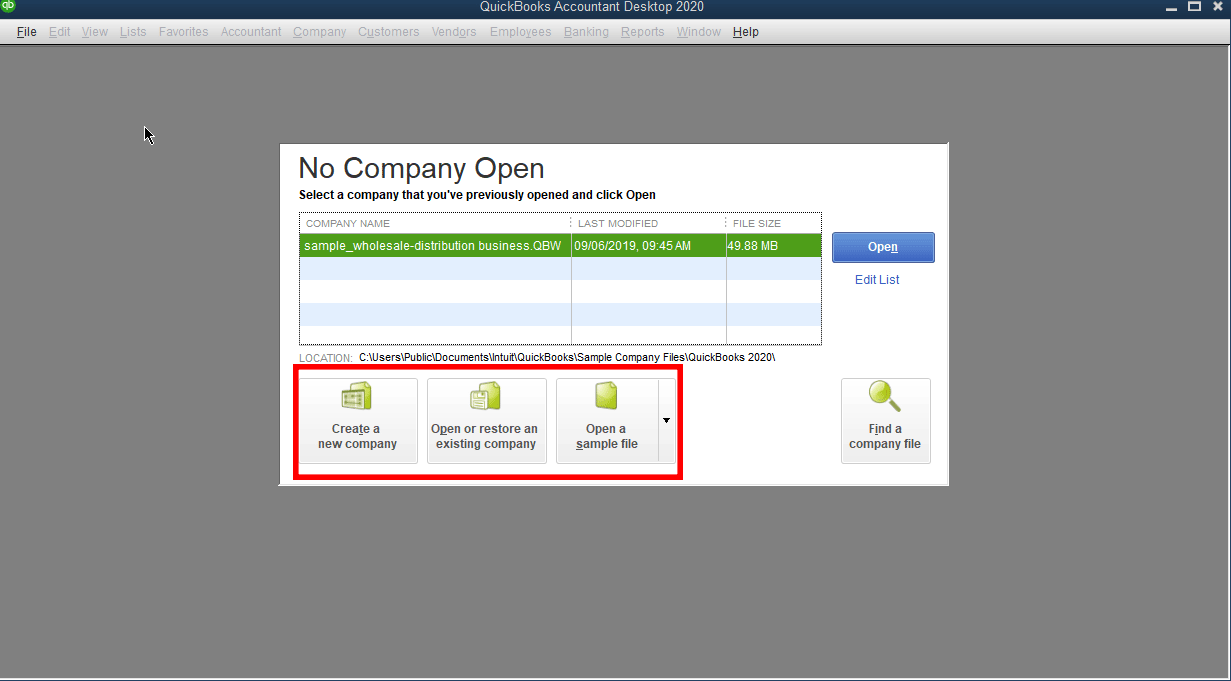Open the Help menu

746,32
